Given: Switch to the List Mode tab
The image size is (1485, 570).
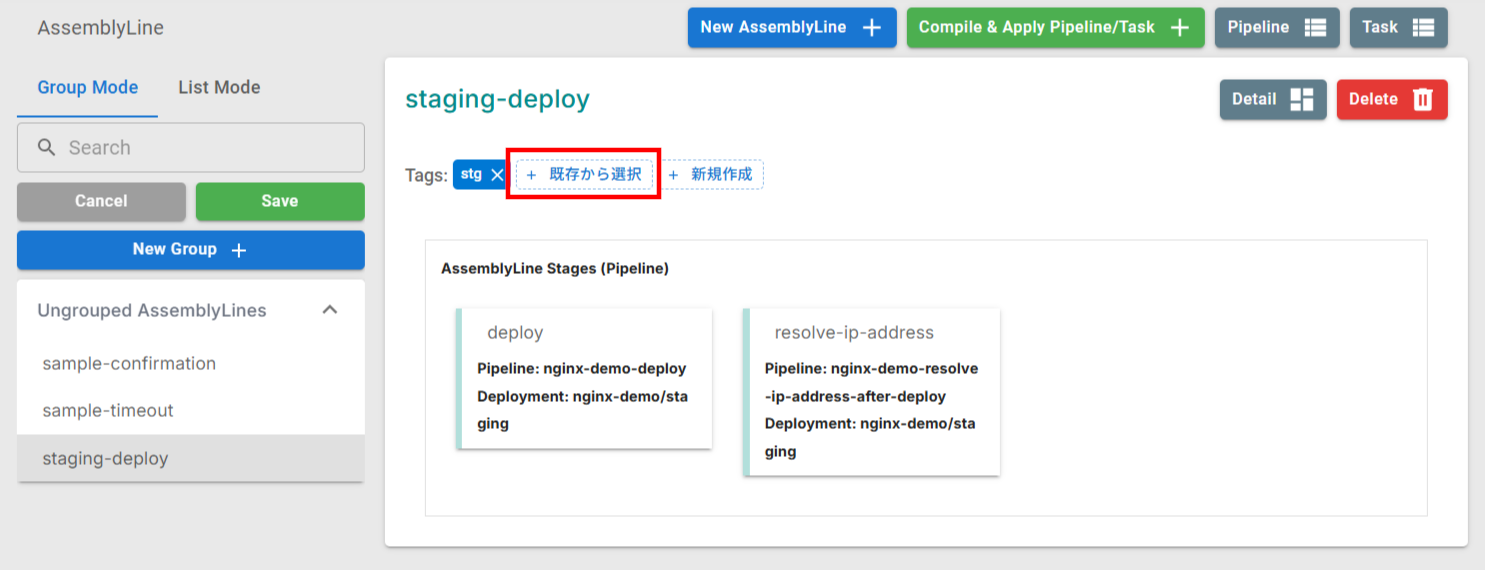Looking at the screenshot, I should click(219, 88).
